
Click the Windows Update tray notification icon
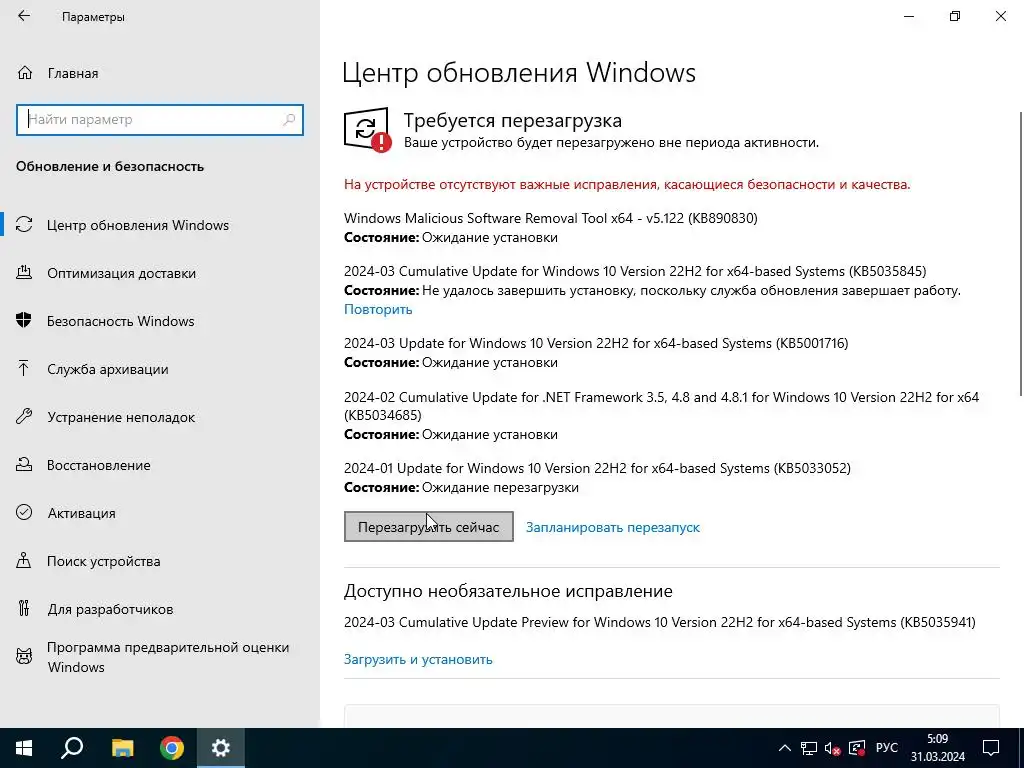pyautogui.click(x=856, y=748)
